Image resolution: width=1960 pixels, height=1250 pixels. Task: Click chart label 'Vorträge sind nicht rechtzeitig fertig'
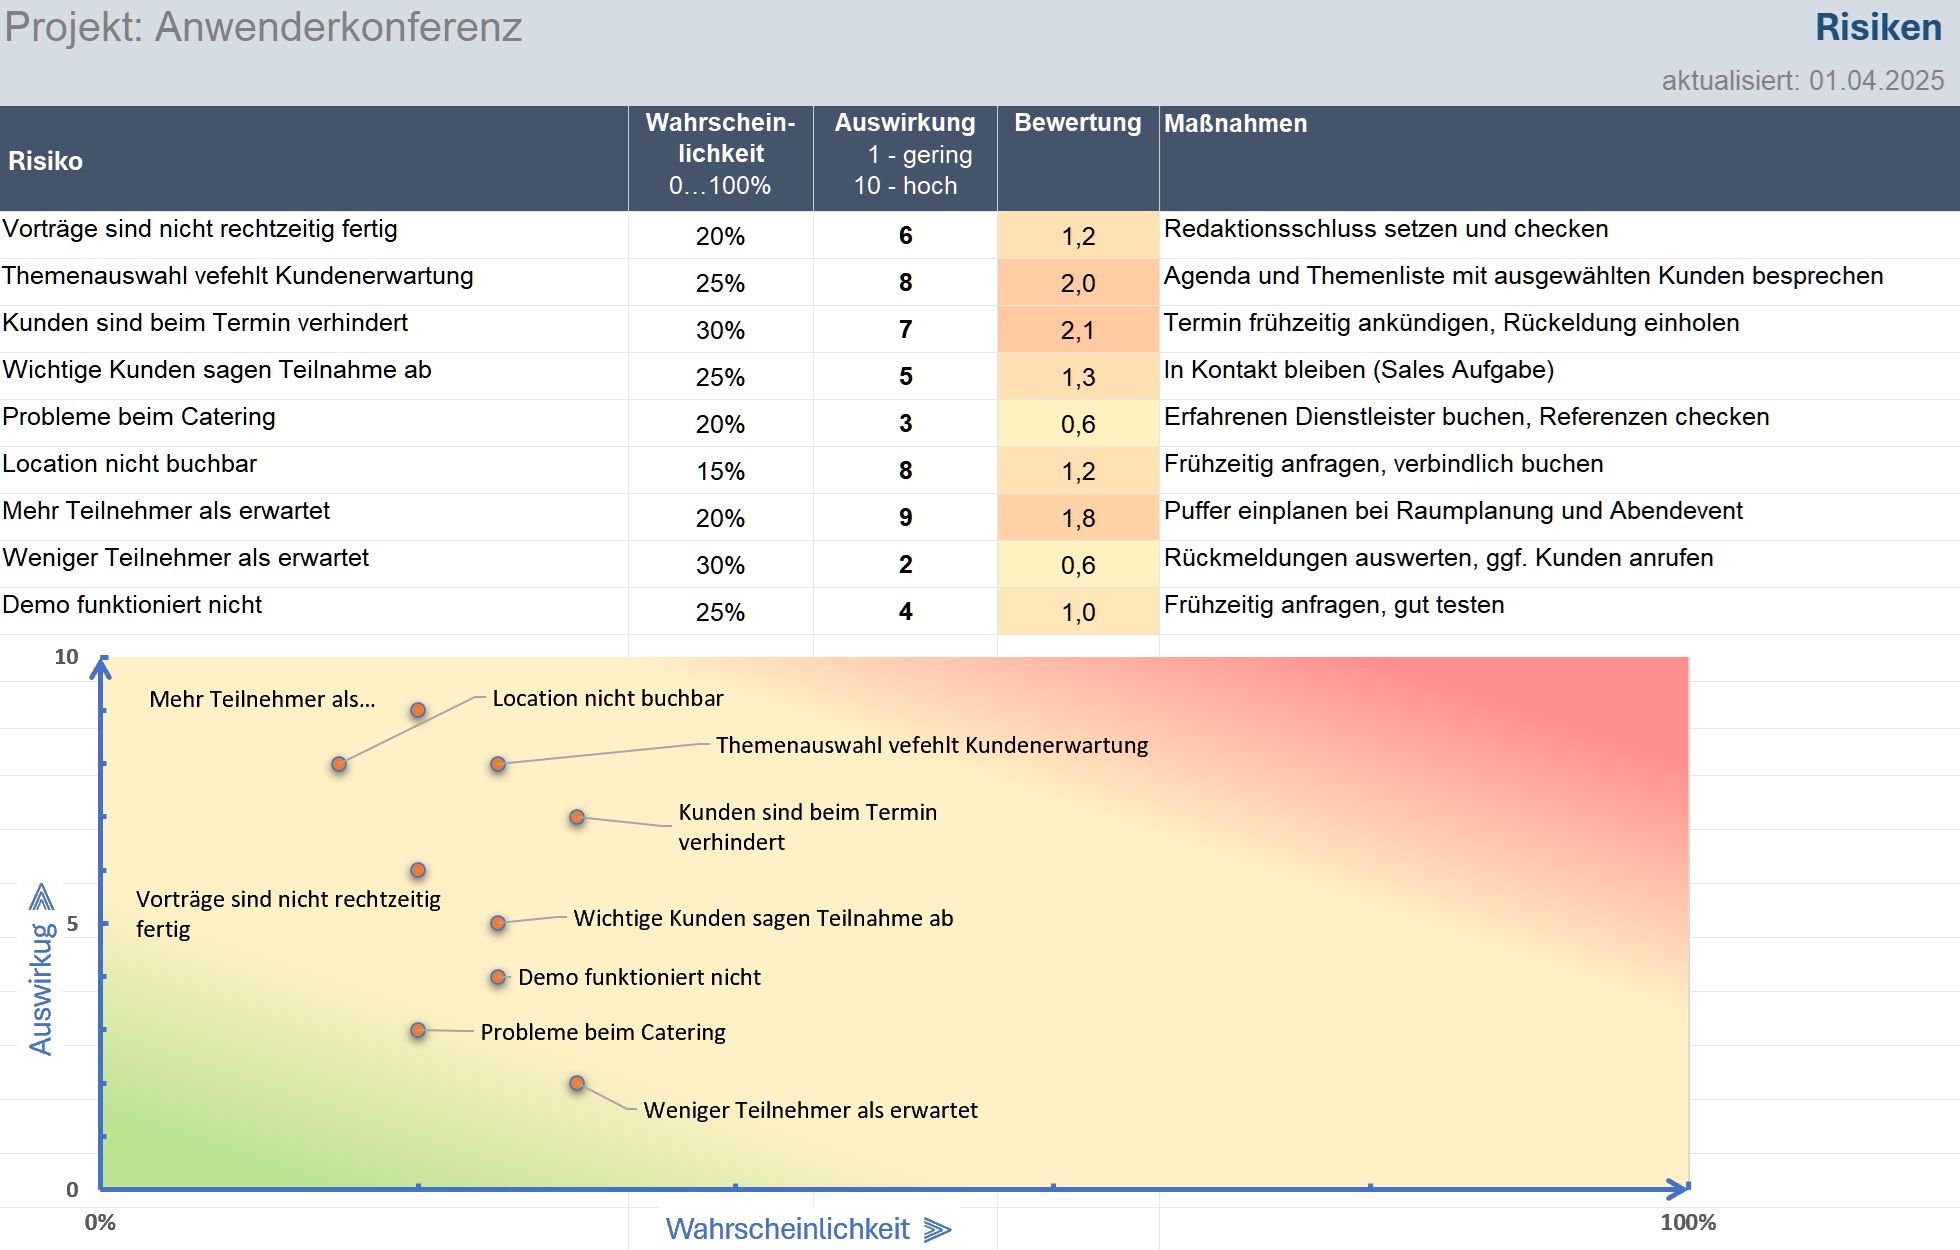point(288,914)
